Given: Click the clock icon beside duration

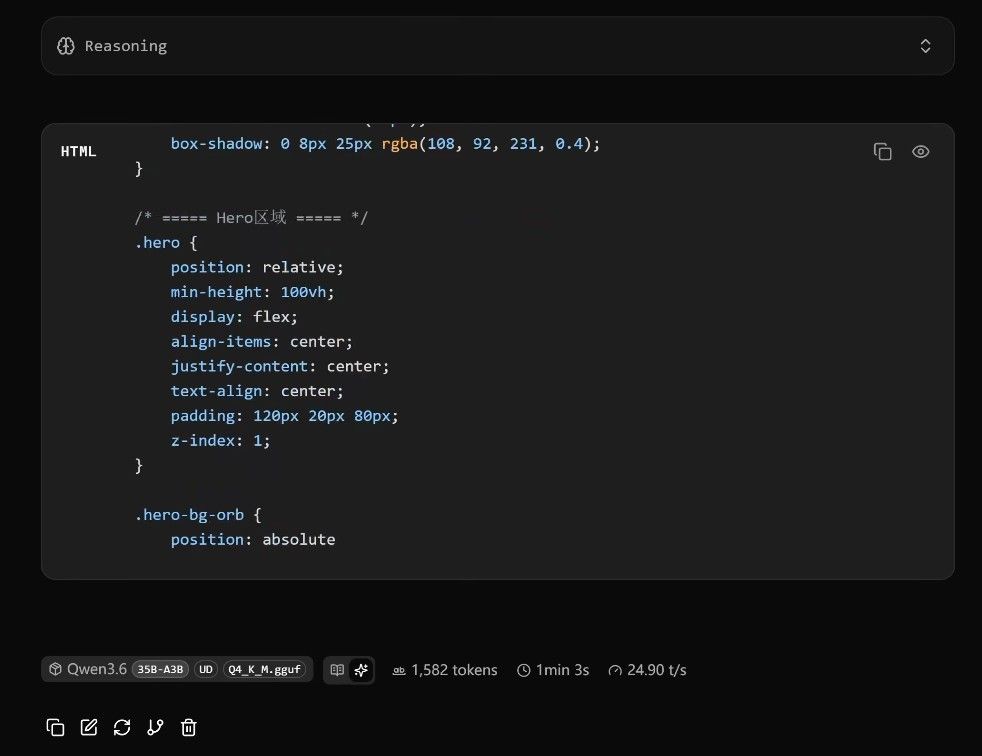Looking at the screenshot, I should (x=524, y=671).
